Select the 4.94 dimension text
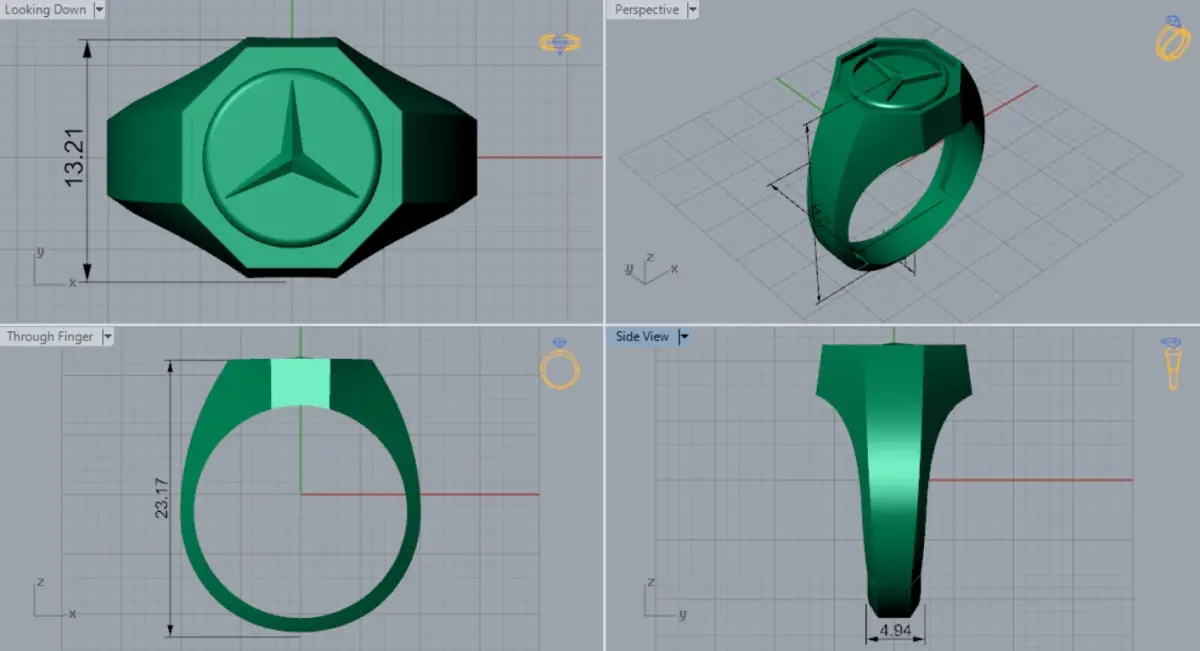The image size is (1200, 651). (x=894, y=632)
